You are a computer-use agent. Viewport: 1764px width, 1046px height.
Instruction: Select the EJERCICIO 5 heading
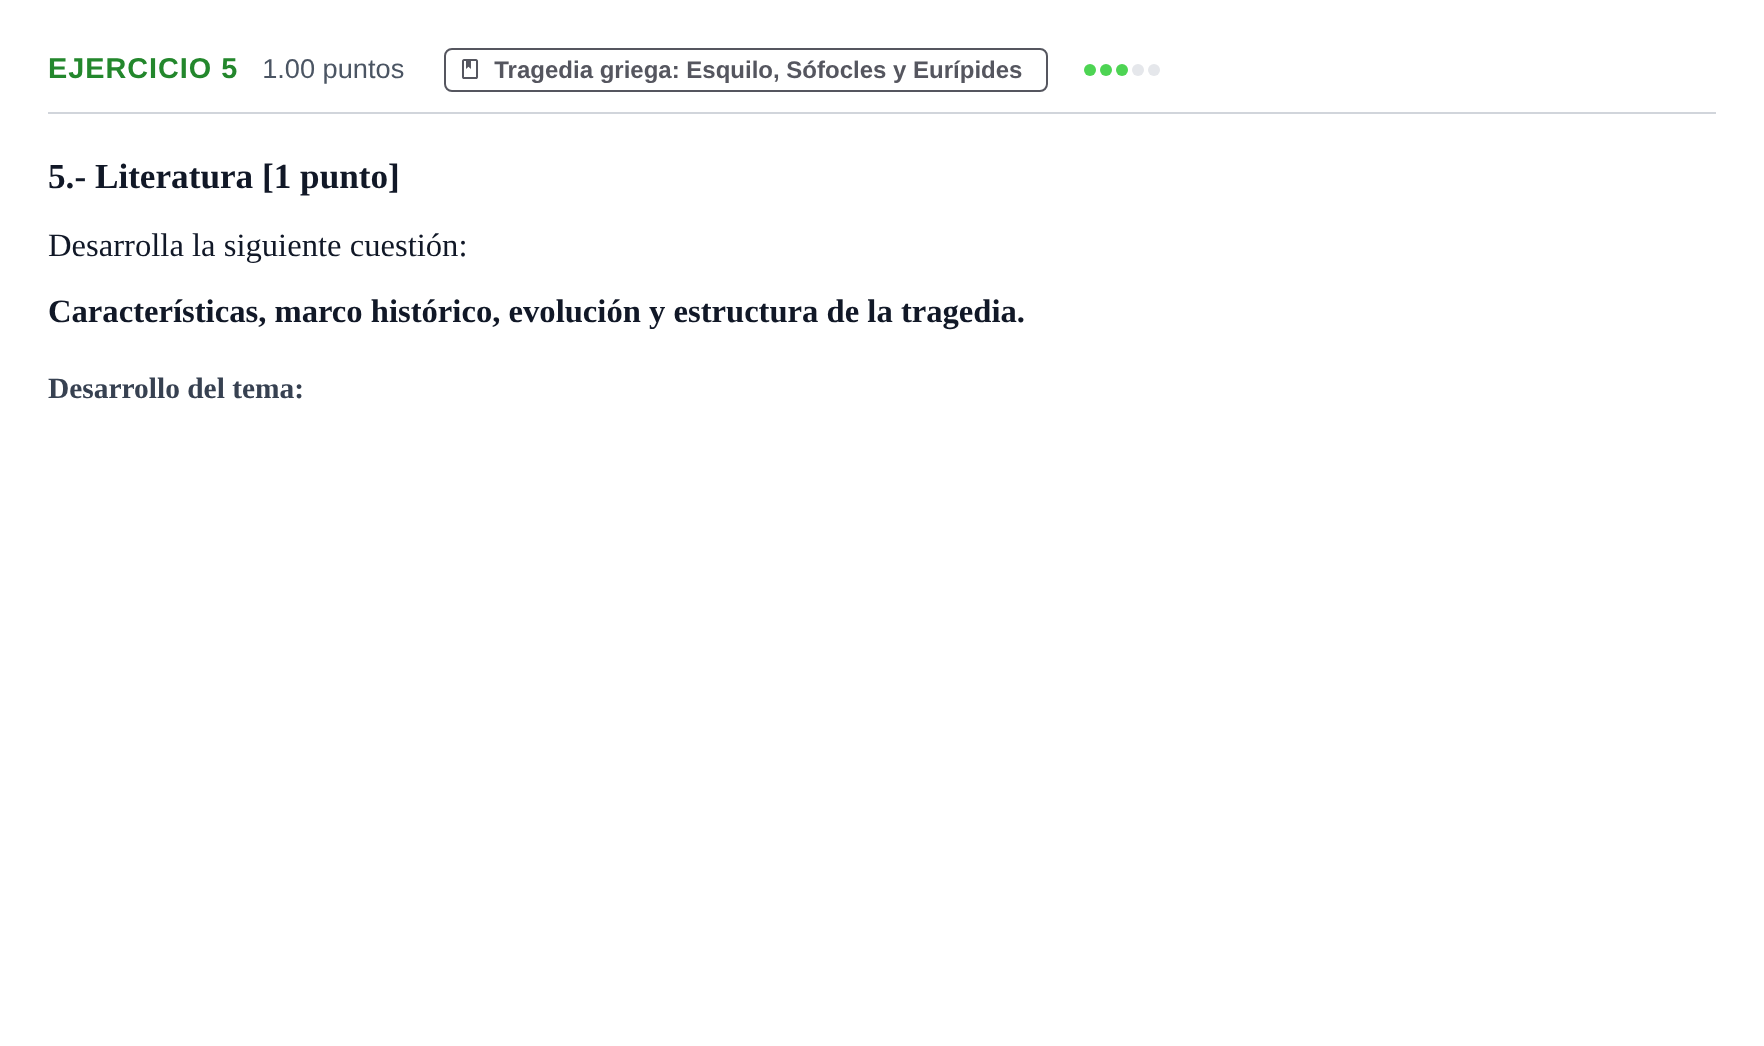coord(143,69)
